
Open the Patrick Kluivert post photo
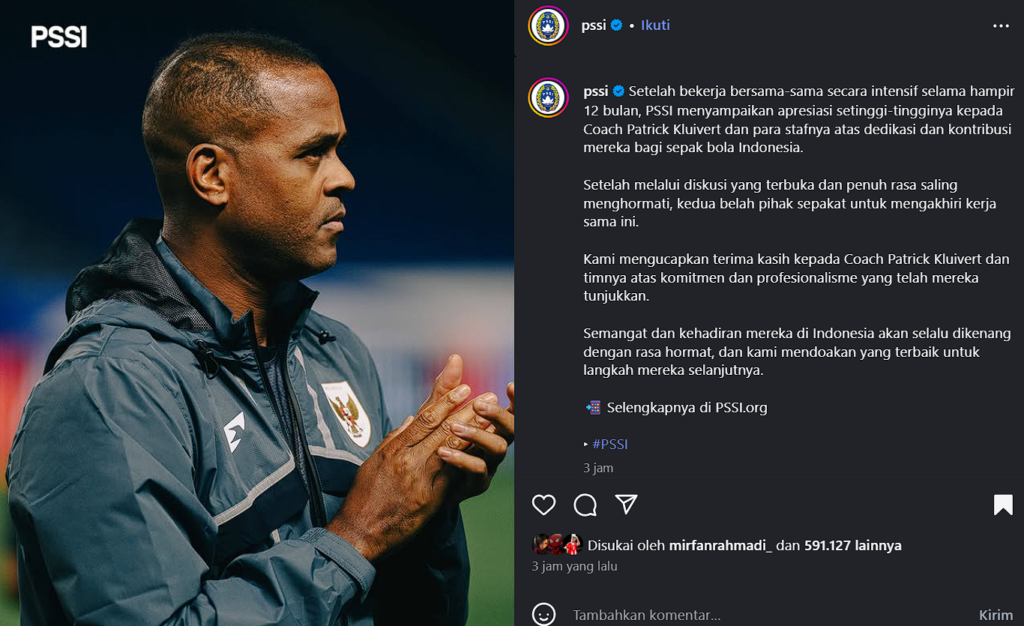(257, 313)
